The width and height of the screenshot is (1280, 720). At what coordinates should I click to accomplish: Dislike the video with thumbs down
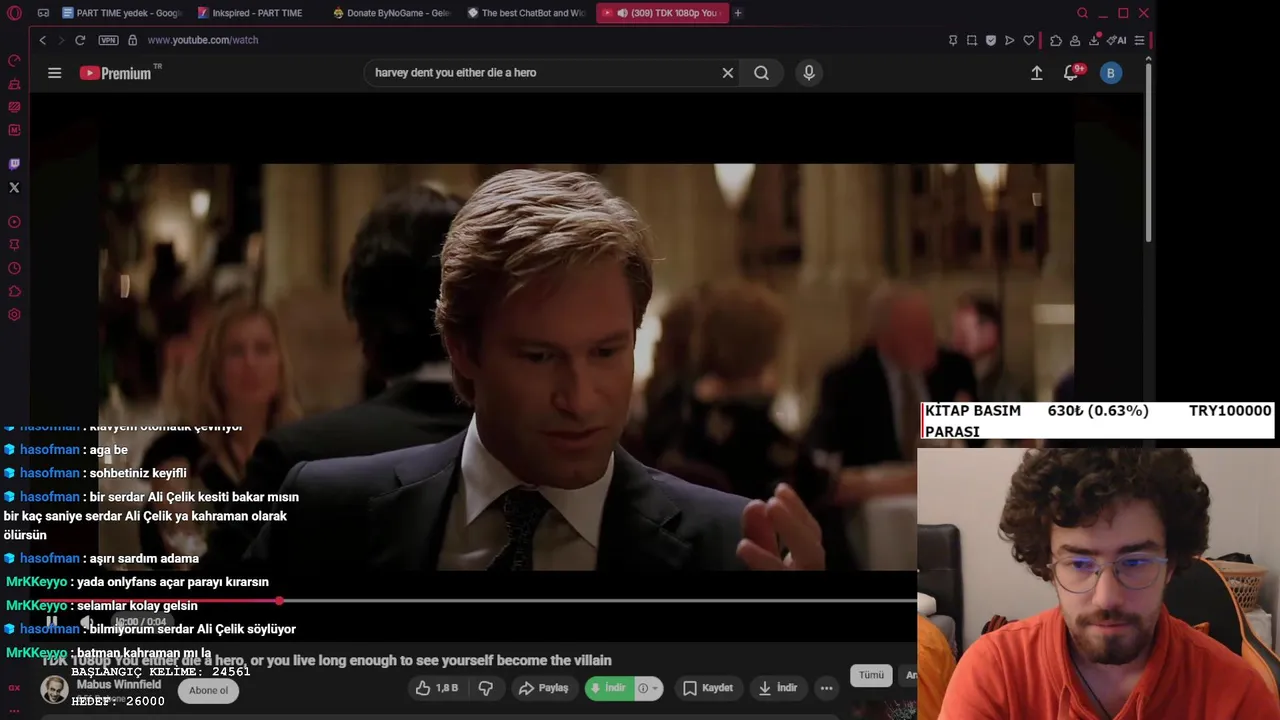(486, 688)
